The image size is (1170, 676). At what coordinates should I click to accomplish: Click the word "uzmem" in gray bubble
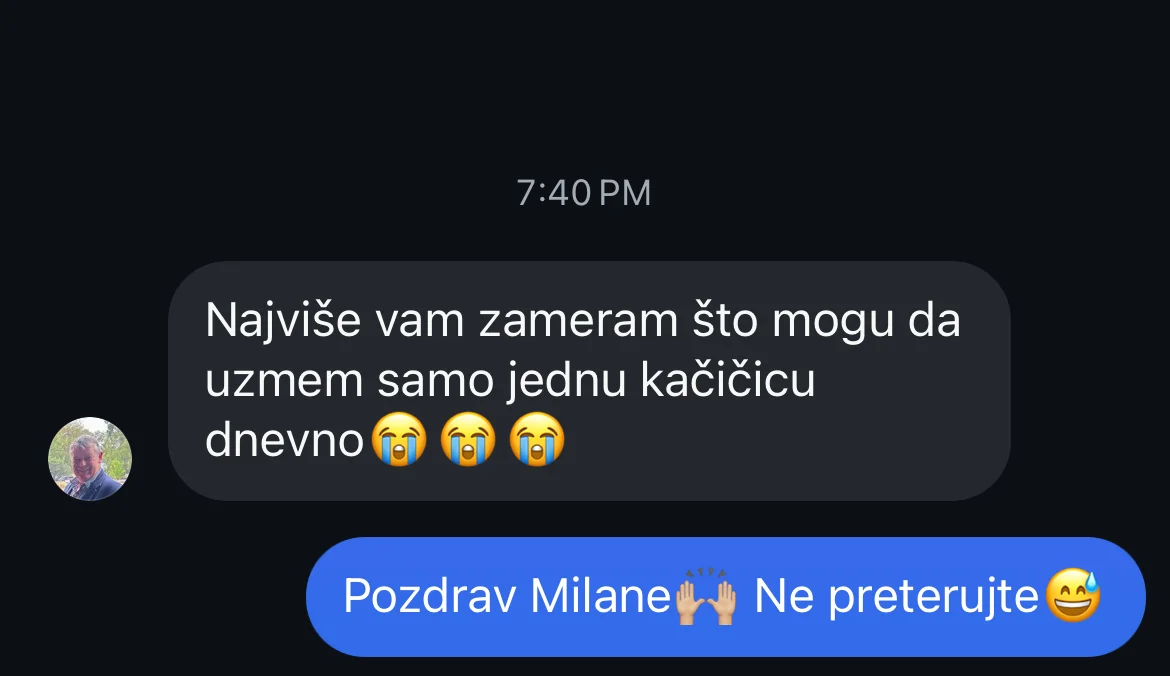point(283,383)
